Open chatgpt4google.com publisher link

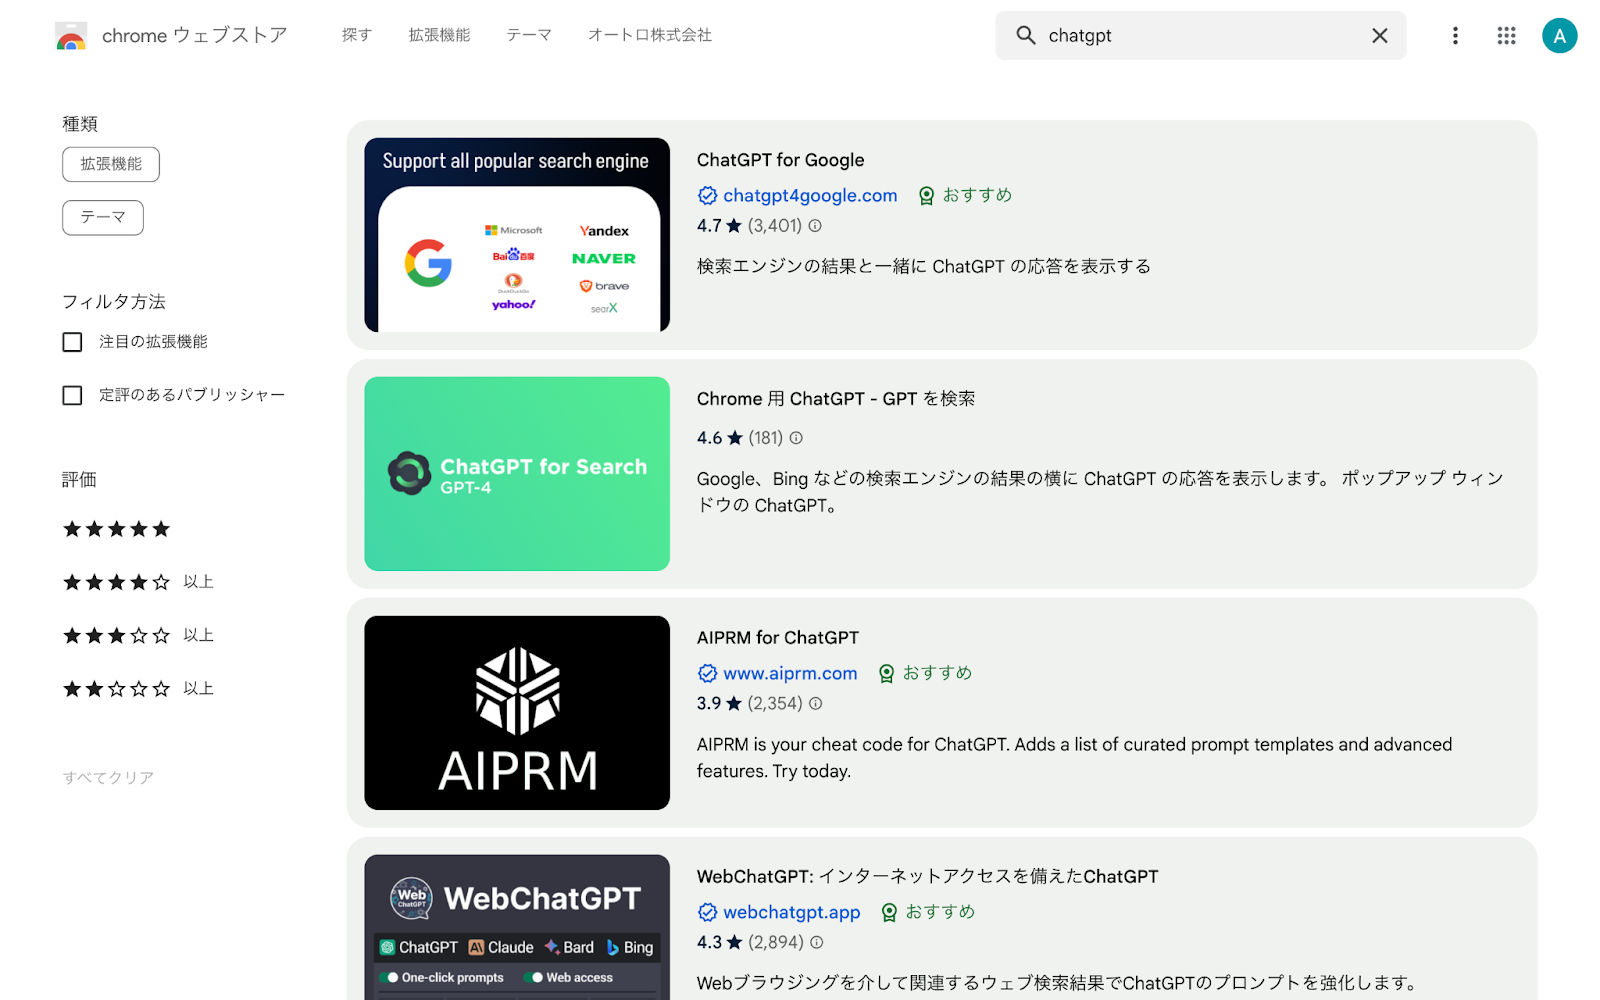(x=810, y=195)
